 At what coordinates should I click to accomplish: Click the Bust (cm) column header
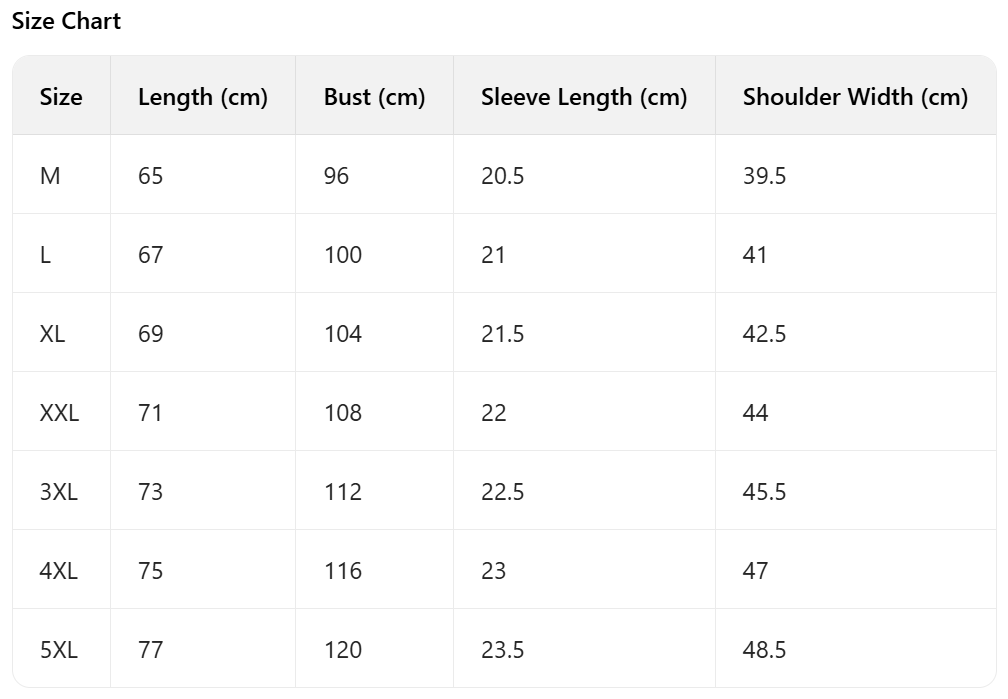pos(374,97)
